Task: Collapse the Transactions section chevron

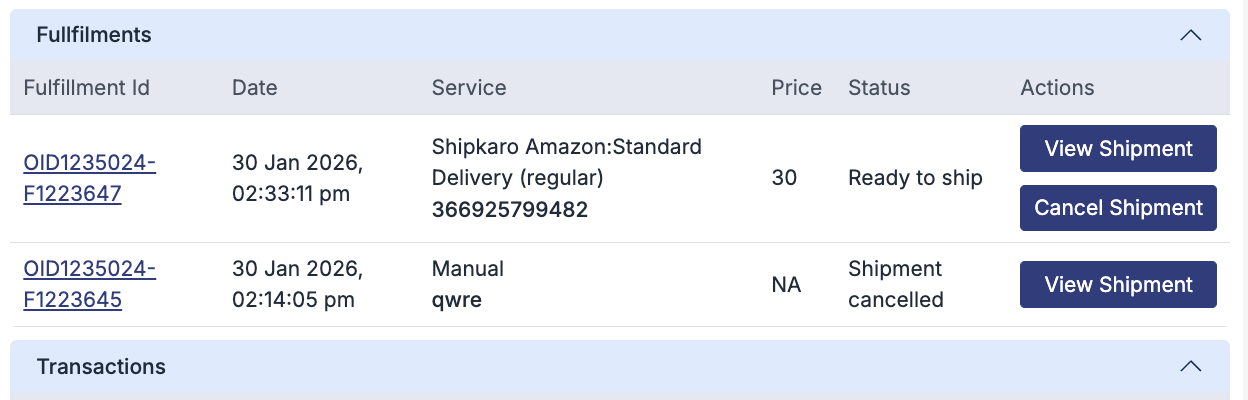Action: [1190, 366]
